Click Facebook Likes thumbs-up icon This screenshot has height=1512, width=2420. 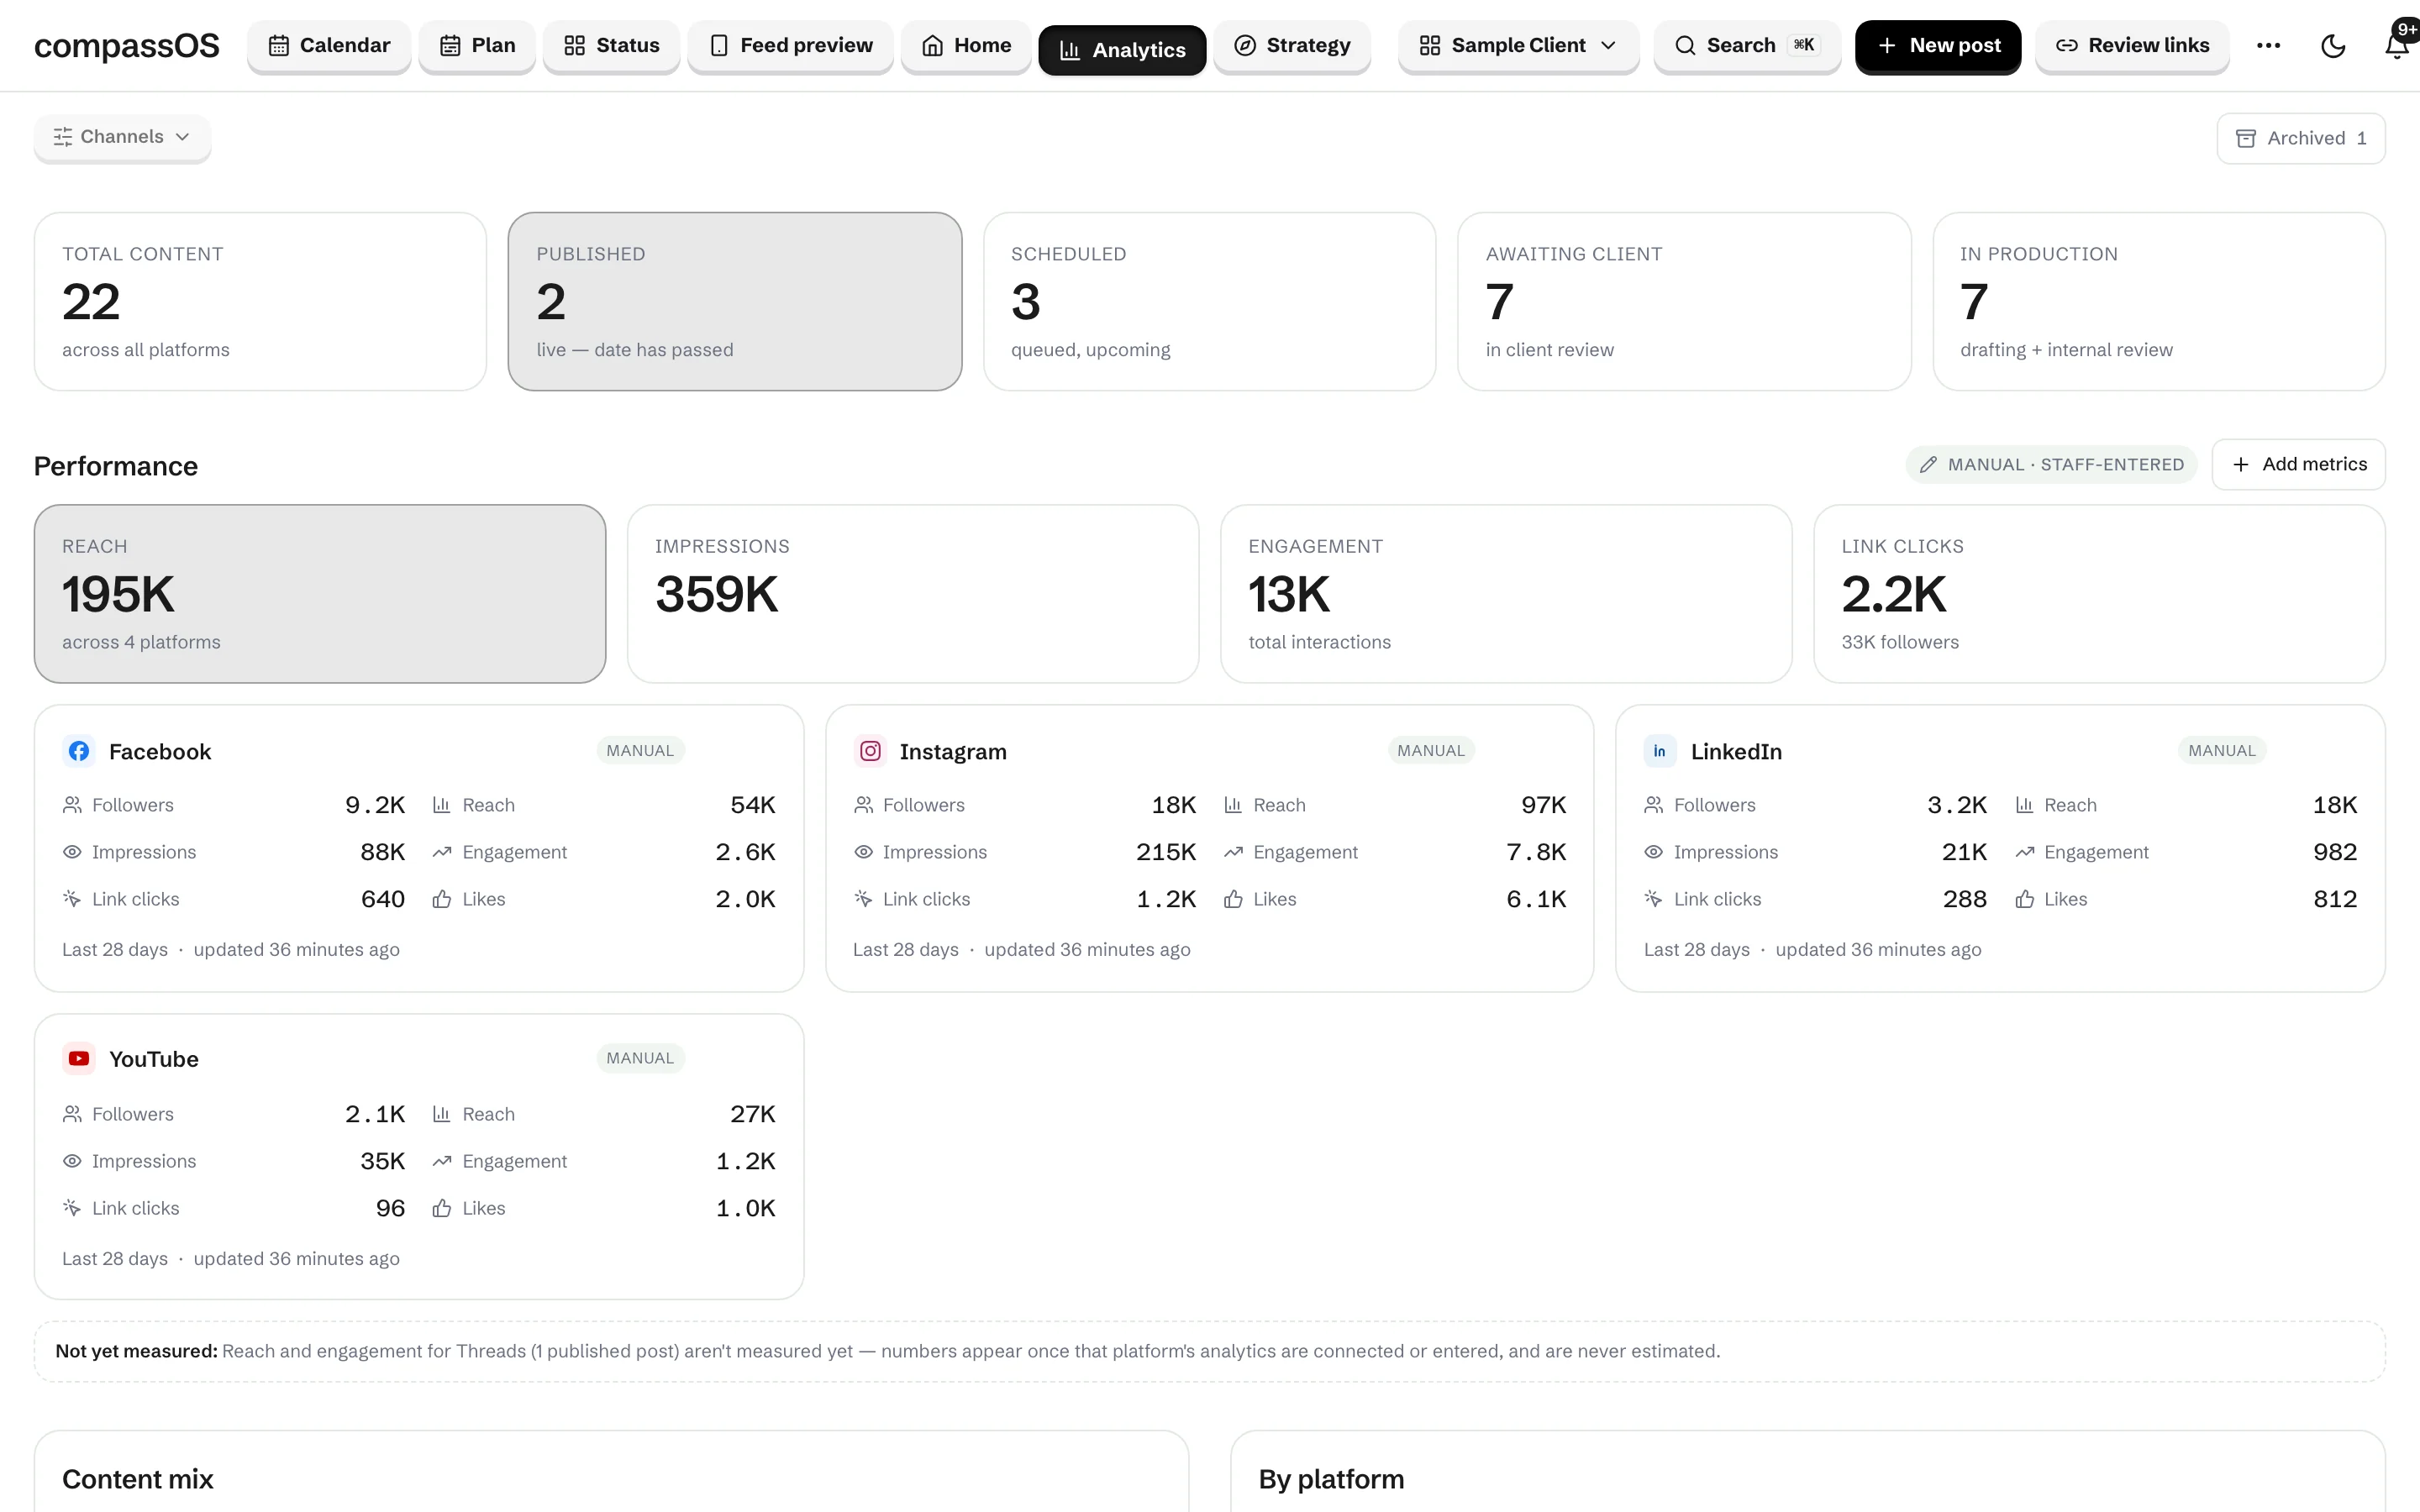[442, 899]
